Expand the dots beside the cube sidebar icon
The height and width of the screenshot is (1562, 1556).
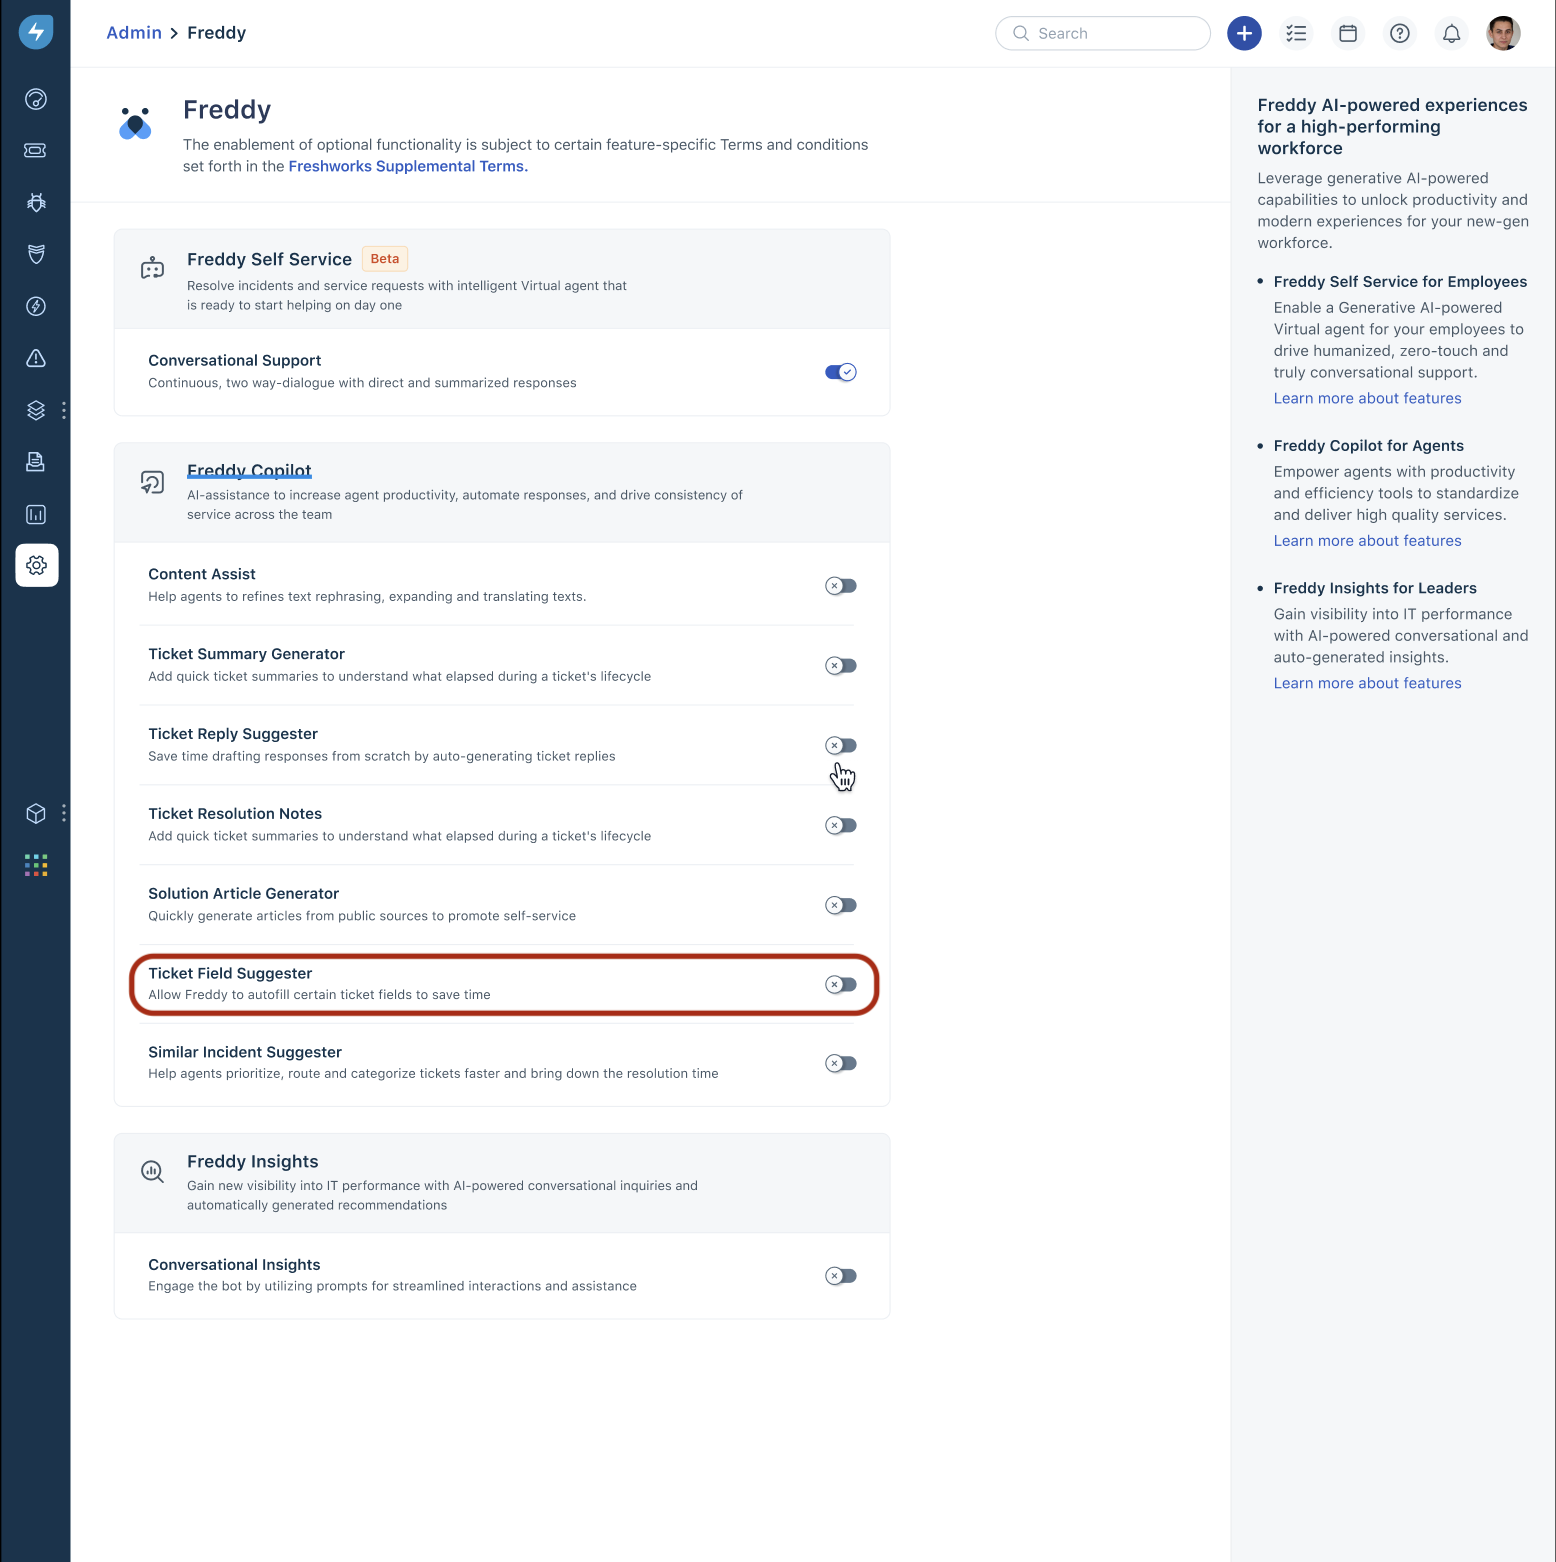tap(64, 813)
